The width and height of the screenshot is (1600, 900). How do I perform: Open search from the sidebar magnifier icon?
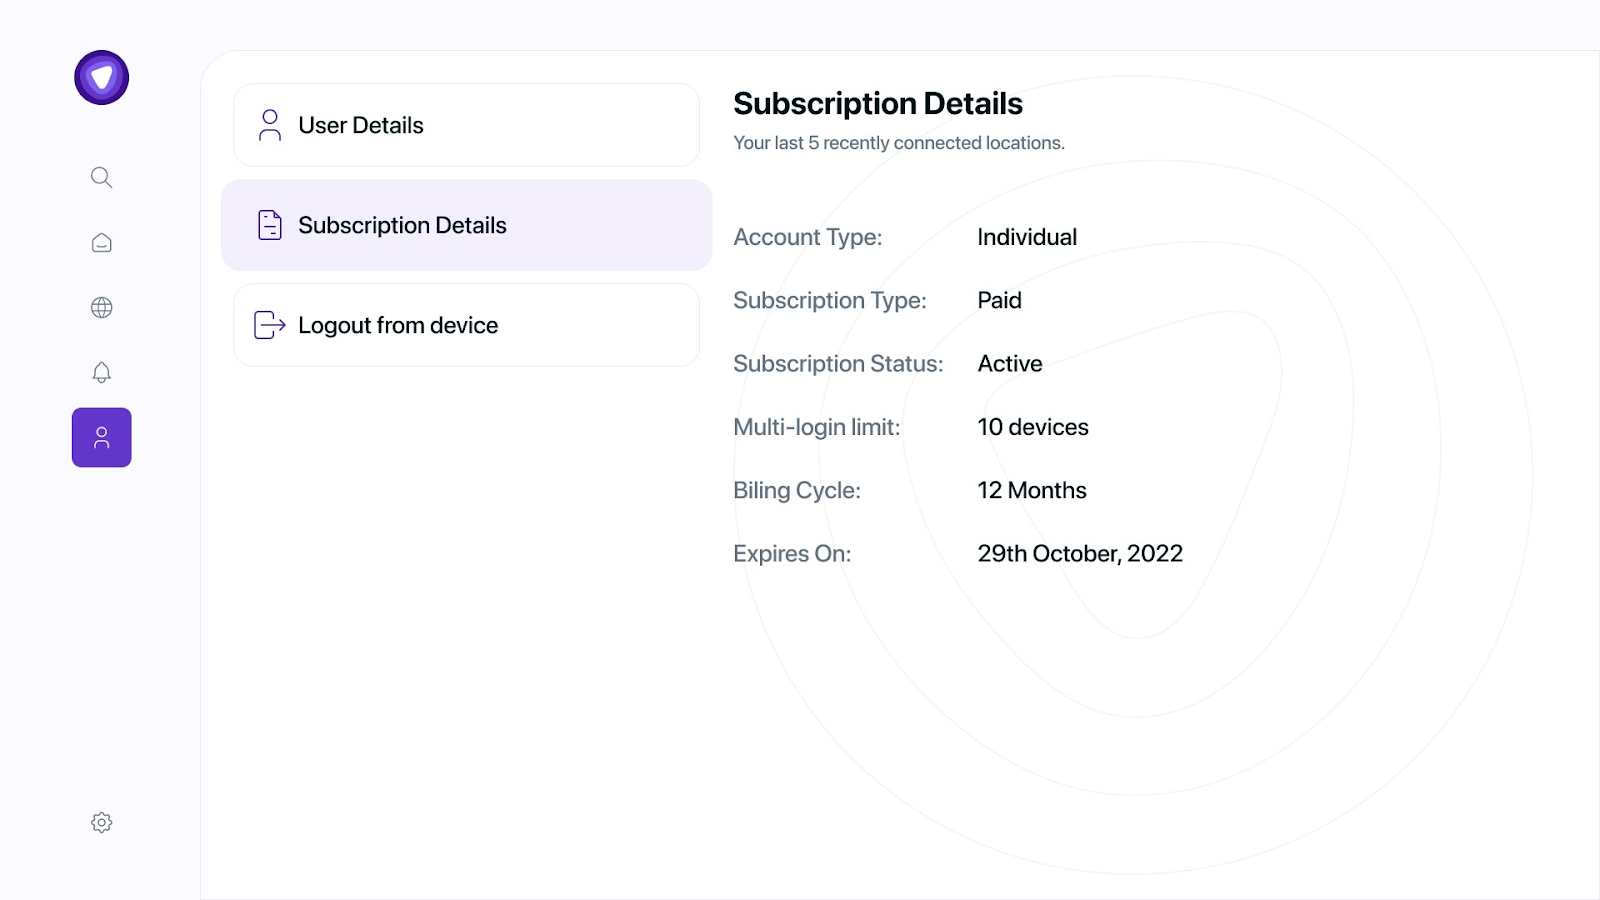[x=101, y=177]
